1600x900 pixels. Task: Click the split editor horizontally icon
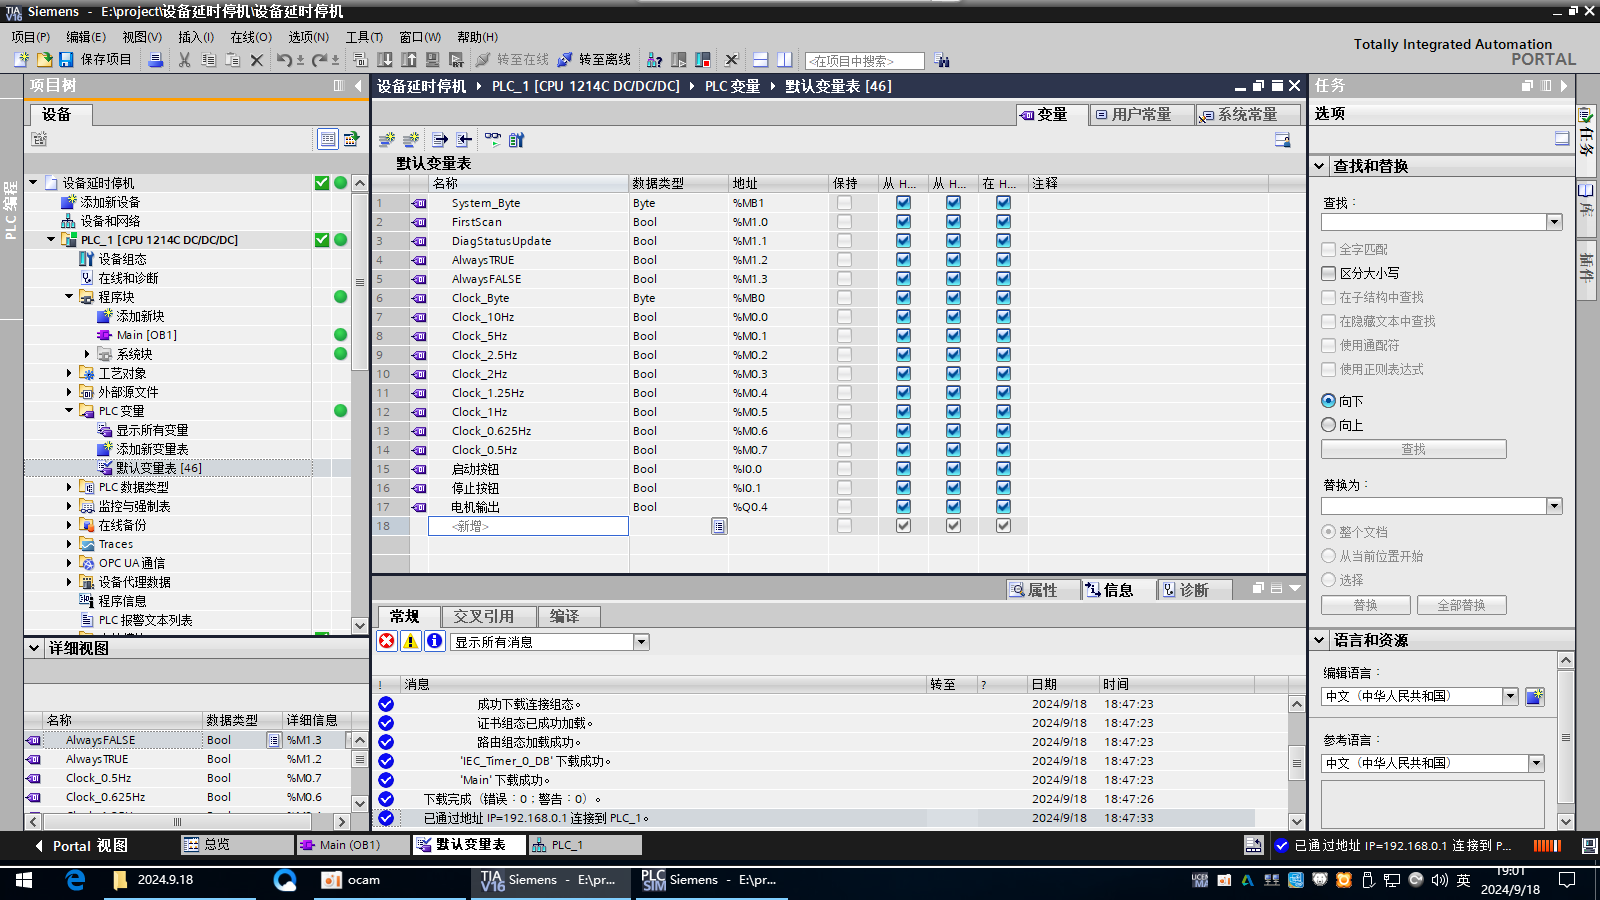pos(760,60)
